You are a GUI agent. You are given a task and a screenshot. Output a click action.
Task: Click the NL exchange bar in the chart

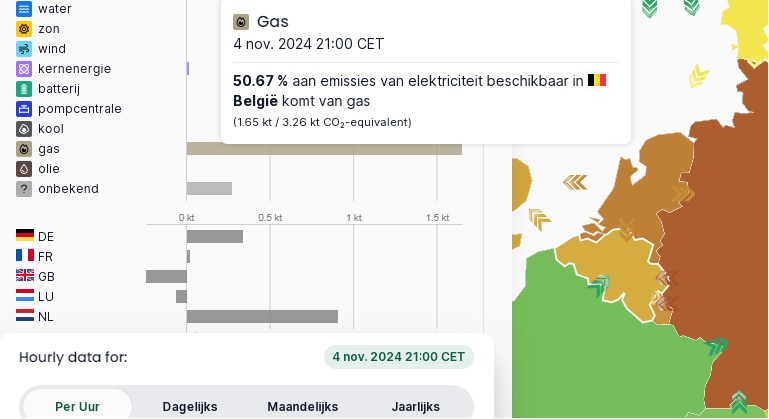(x=262, y=316)
